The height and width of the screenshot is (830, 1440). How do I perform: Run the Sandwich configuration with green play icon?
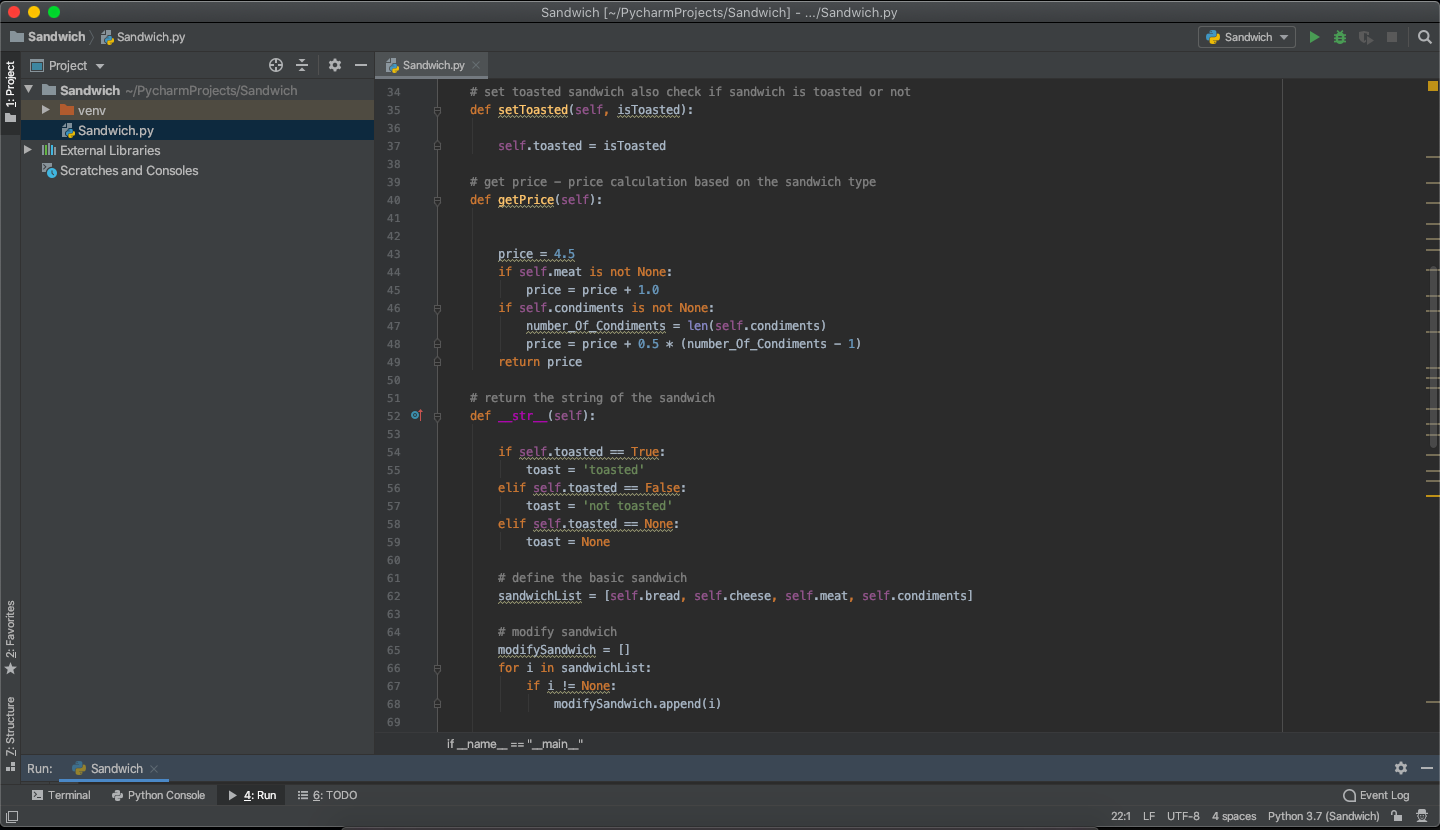click(1314, 37)
